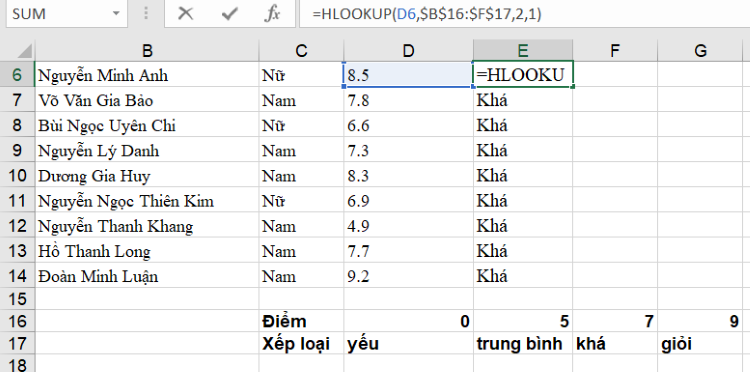750x372 pixels.
Task: Select row 10 header
Action: coord(17,176)
